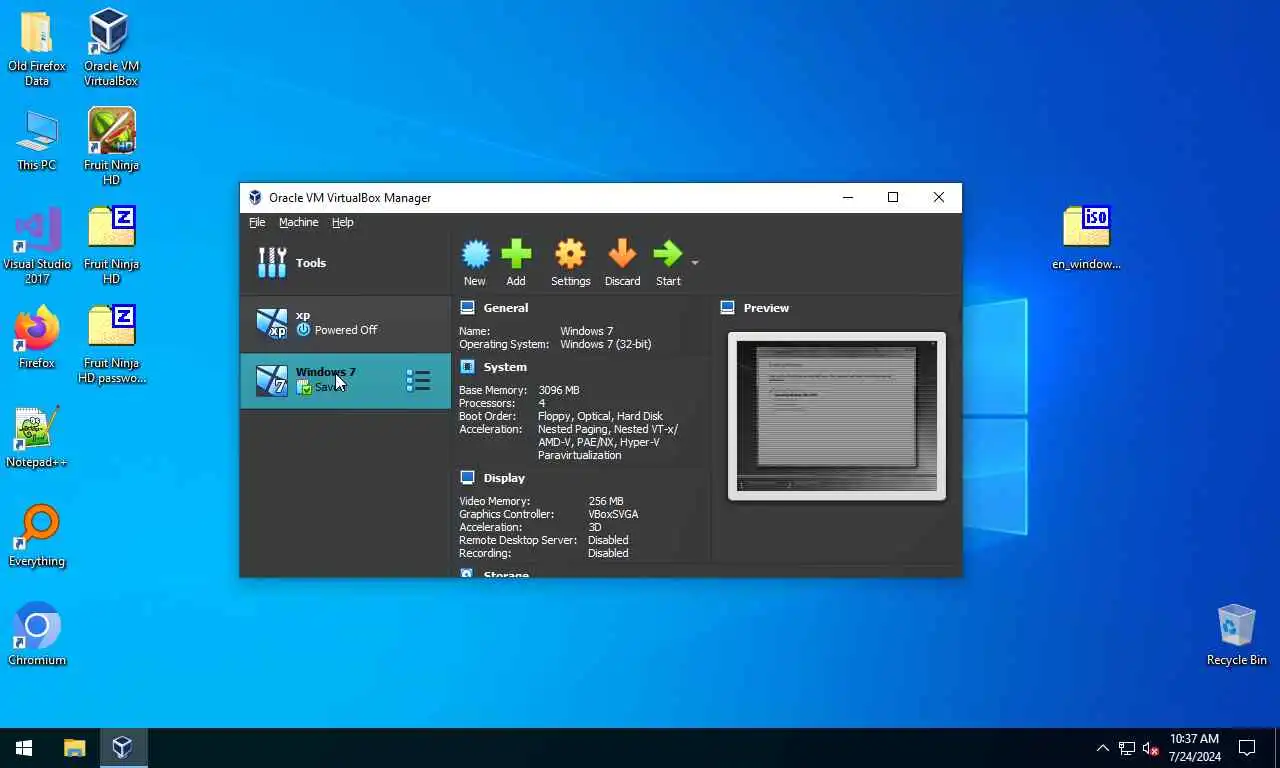Click the 256 MB video memory value
The width and height of the screenshot is (1280, 768).
[605, 501]
